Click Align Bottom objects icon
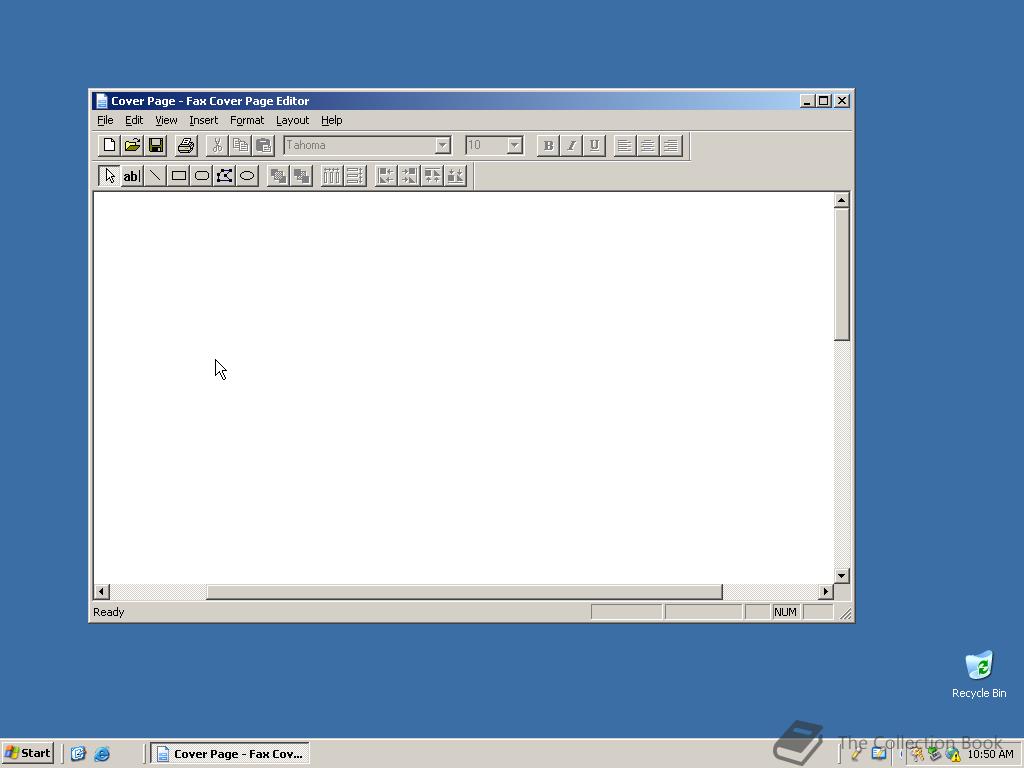The image size is (1024, 768). pyautogui.click(x=456, y=176)
